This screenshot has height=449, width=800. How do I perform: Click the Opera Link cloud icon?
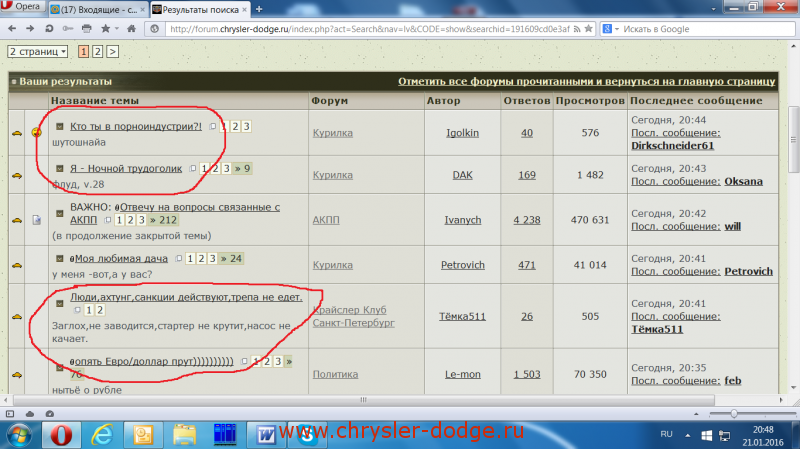tap(30, 414)
